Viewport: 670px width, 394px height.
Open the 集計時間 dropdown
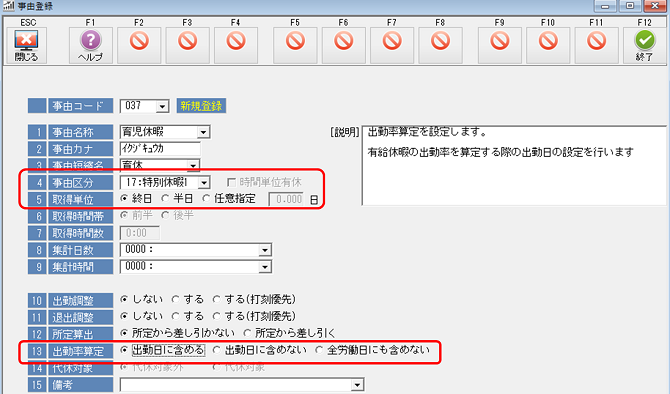(265, 267)
